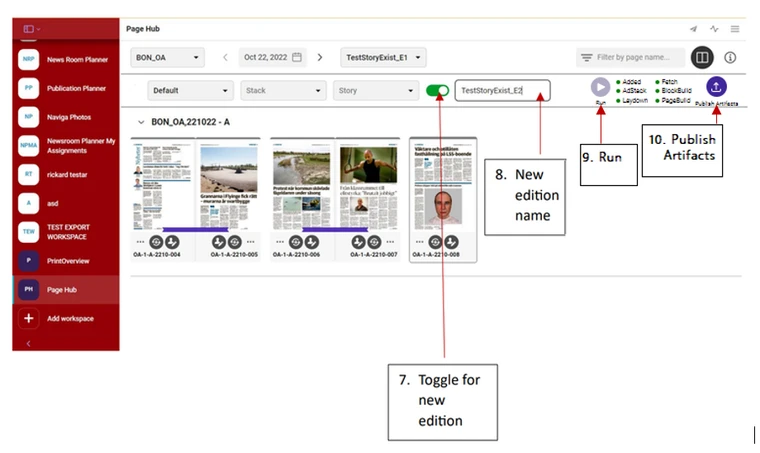
Task: Click the info icon near filter
Action: 730,58
